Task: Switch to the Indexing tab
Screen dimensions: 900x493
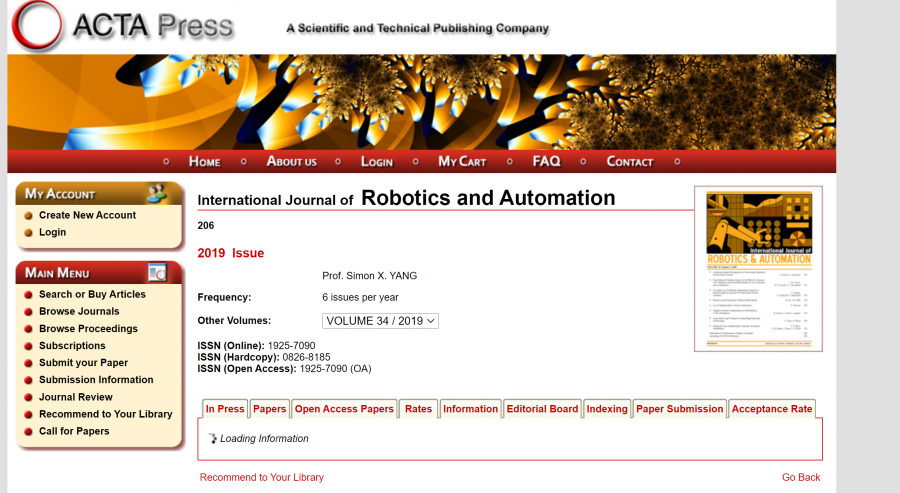Action: coord(607,409)
